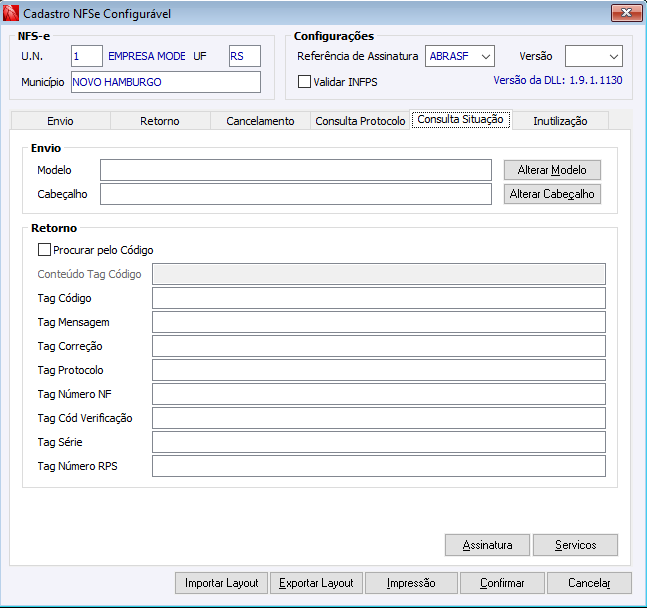Open the Retorno tab
647x608 pixels.
pyautogui.click(x=160, y=121)
